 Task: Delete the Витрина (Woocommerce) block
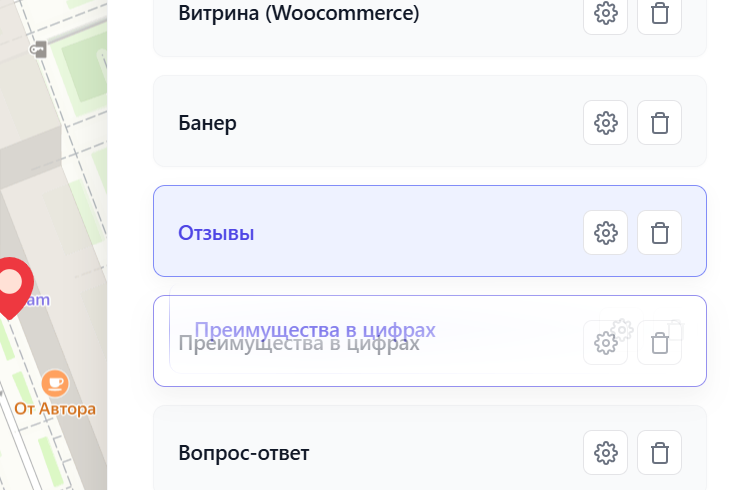click(x=659, y=14)
